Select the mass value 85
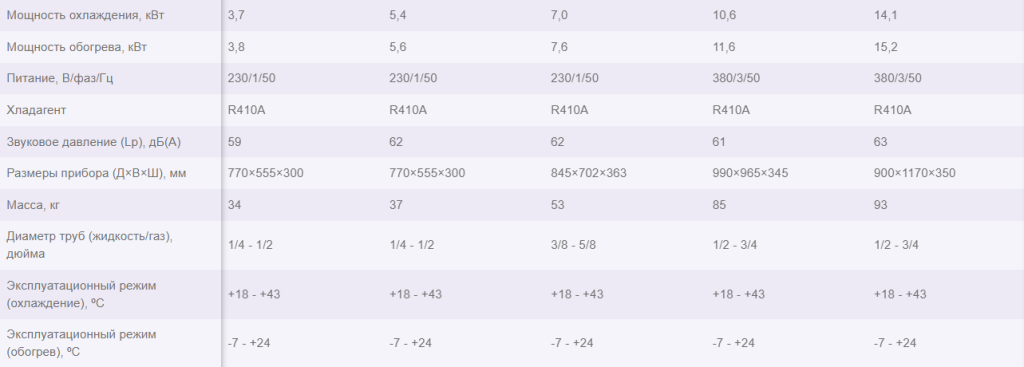 [719, 205]
